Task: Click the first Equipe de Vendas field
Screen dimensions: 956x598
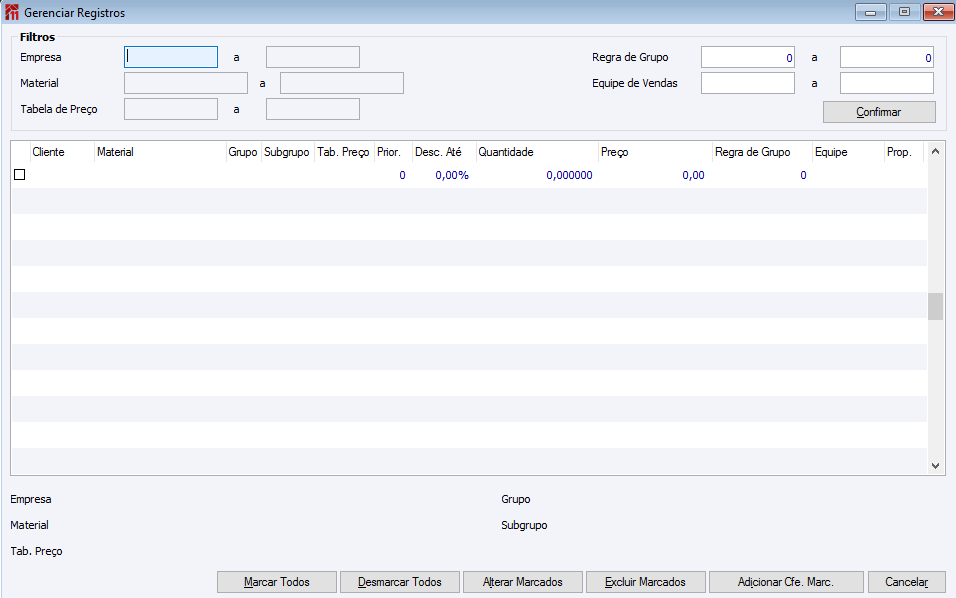Action: (748, 83)
